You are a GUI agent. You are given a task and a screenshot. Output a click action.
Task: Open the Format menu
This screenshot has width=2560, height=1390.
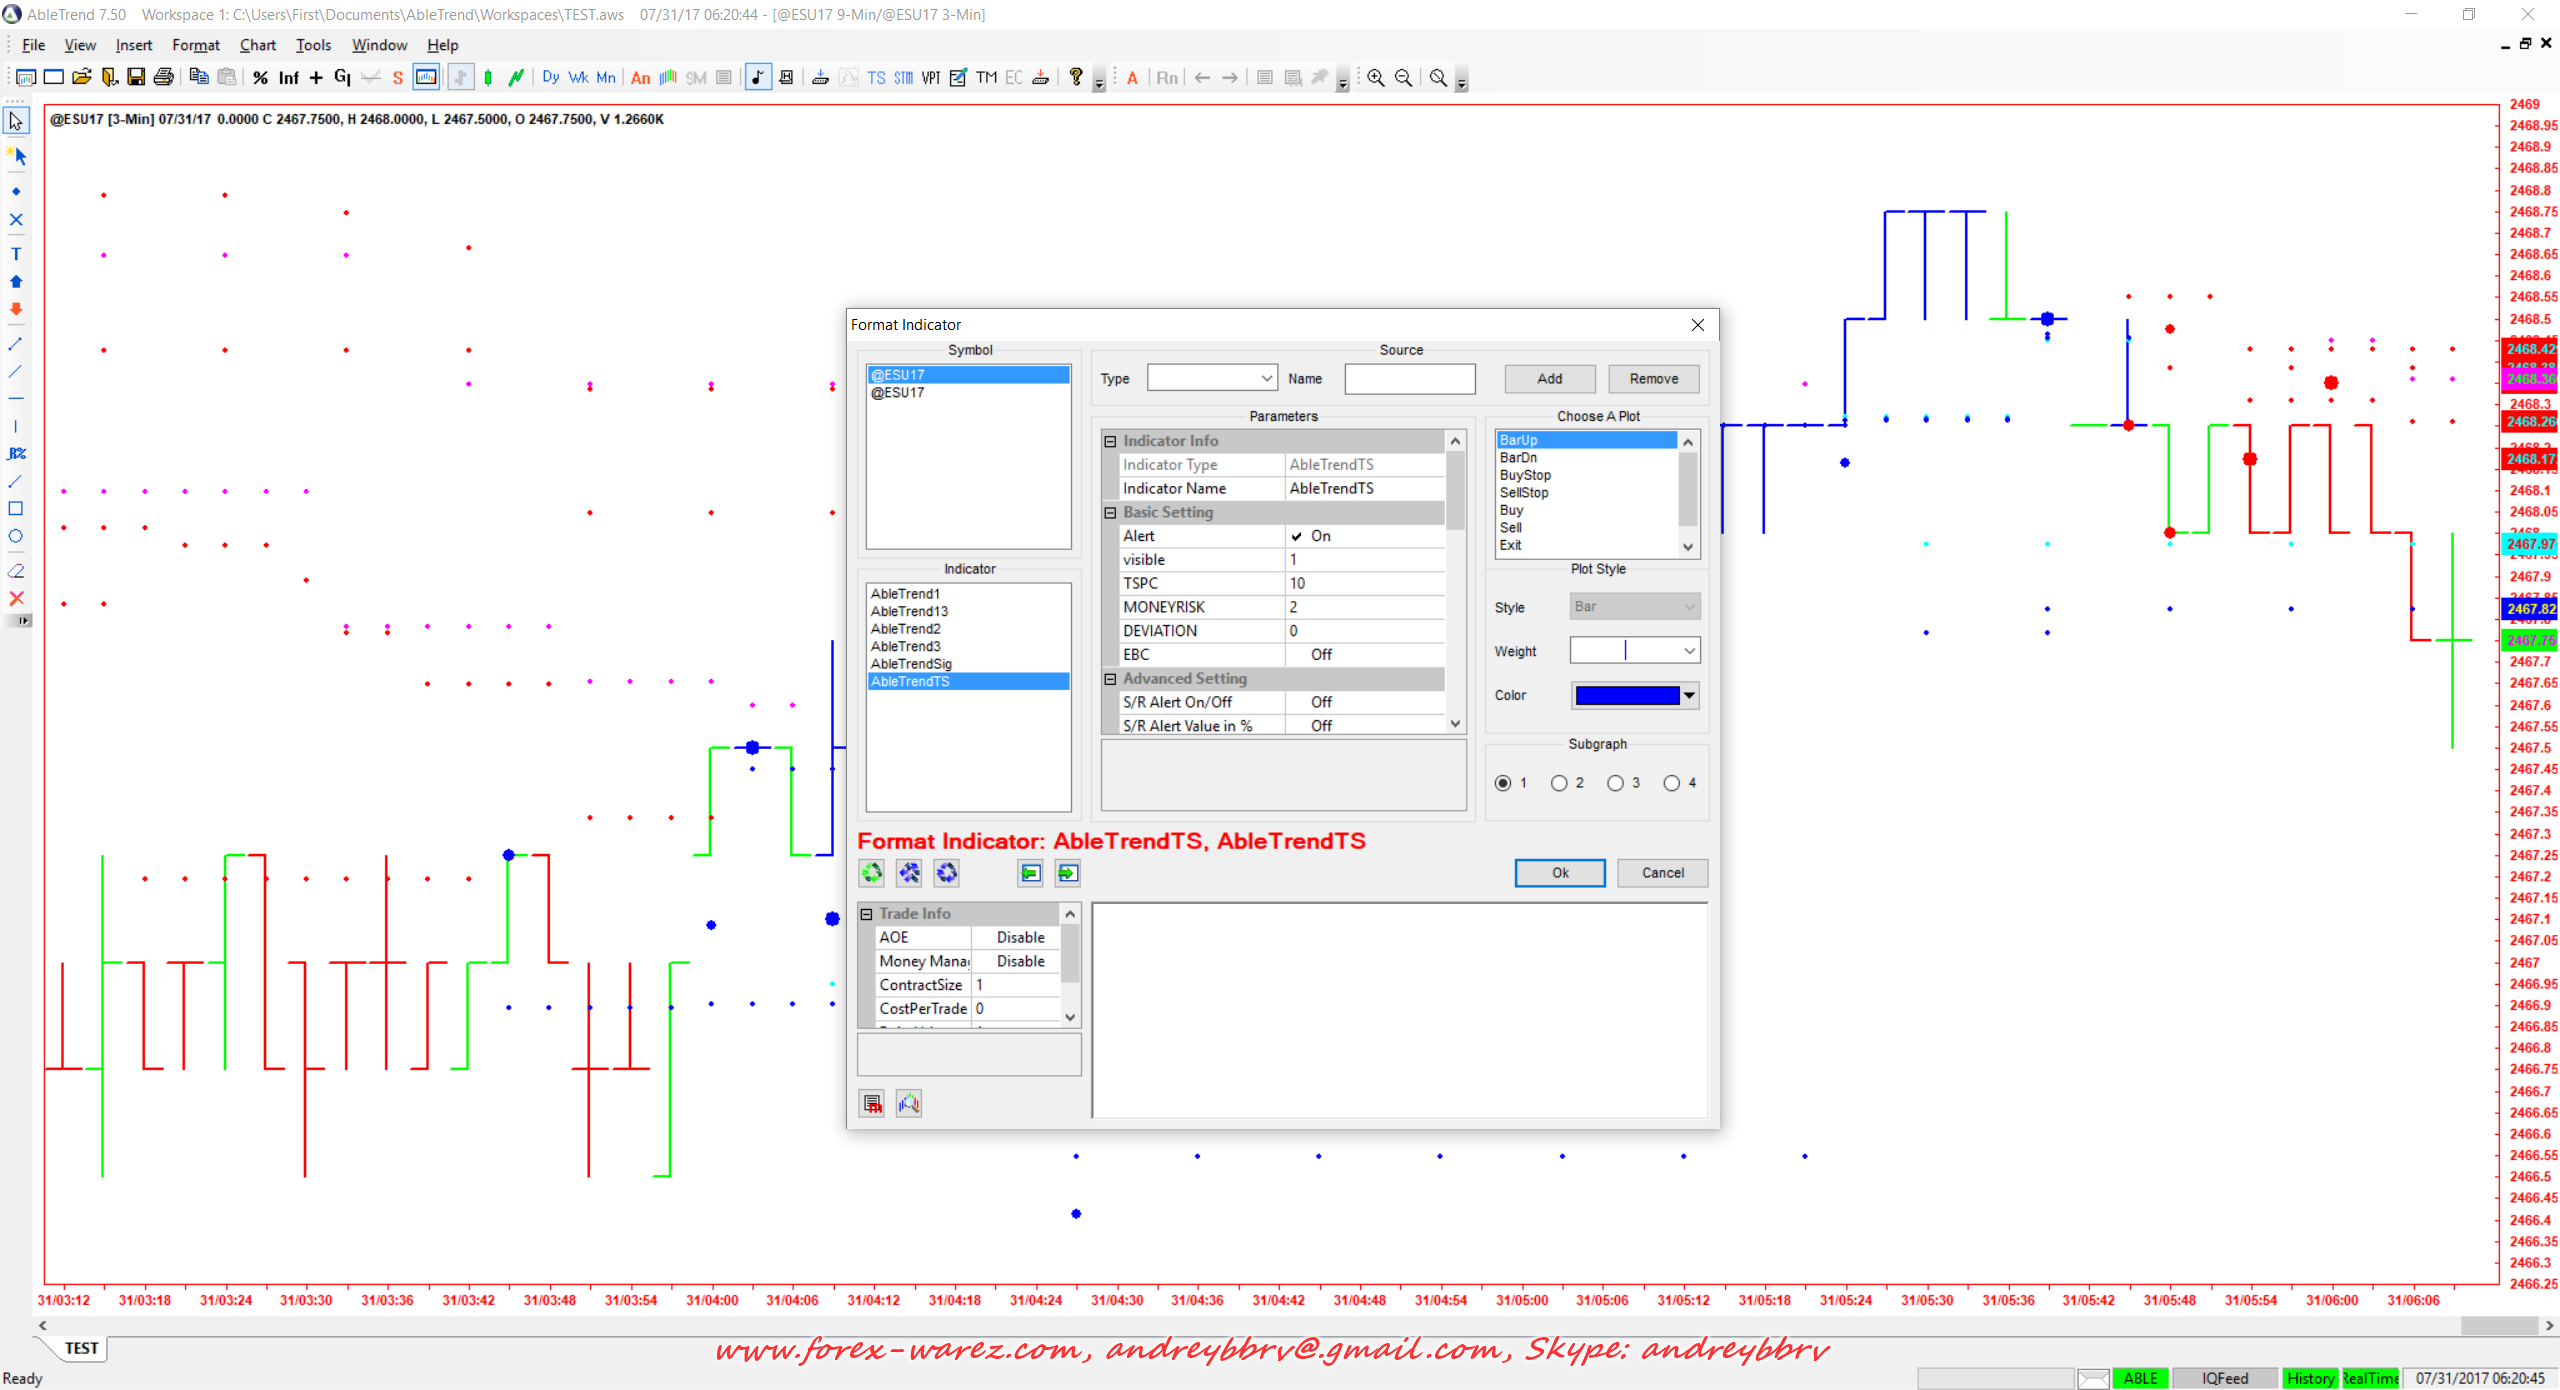click(x=195, y=45)
